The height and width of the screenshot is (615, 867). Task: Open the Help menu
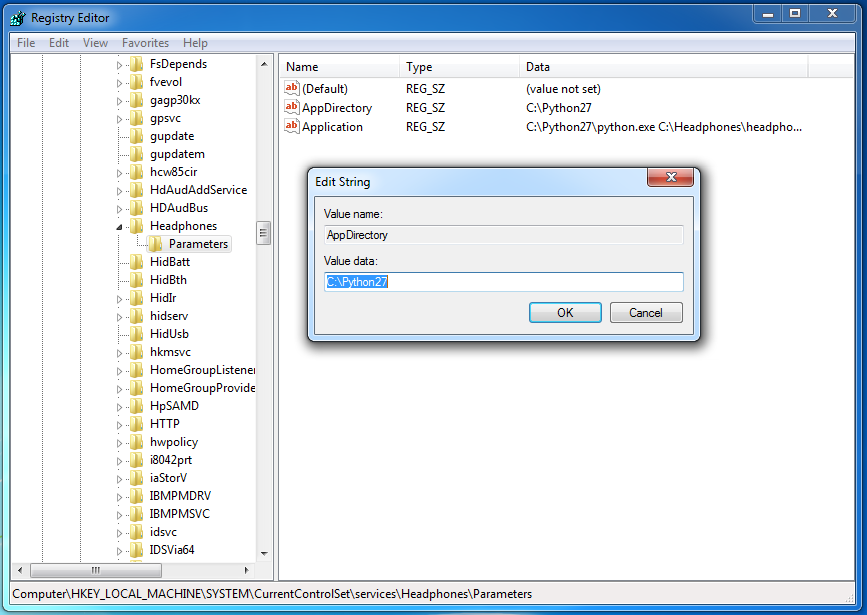click(x=195, y=43)
